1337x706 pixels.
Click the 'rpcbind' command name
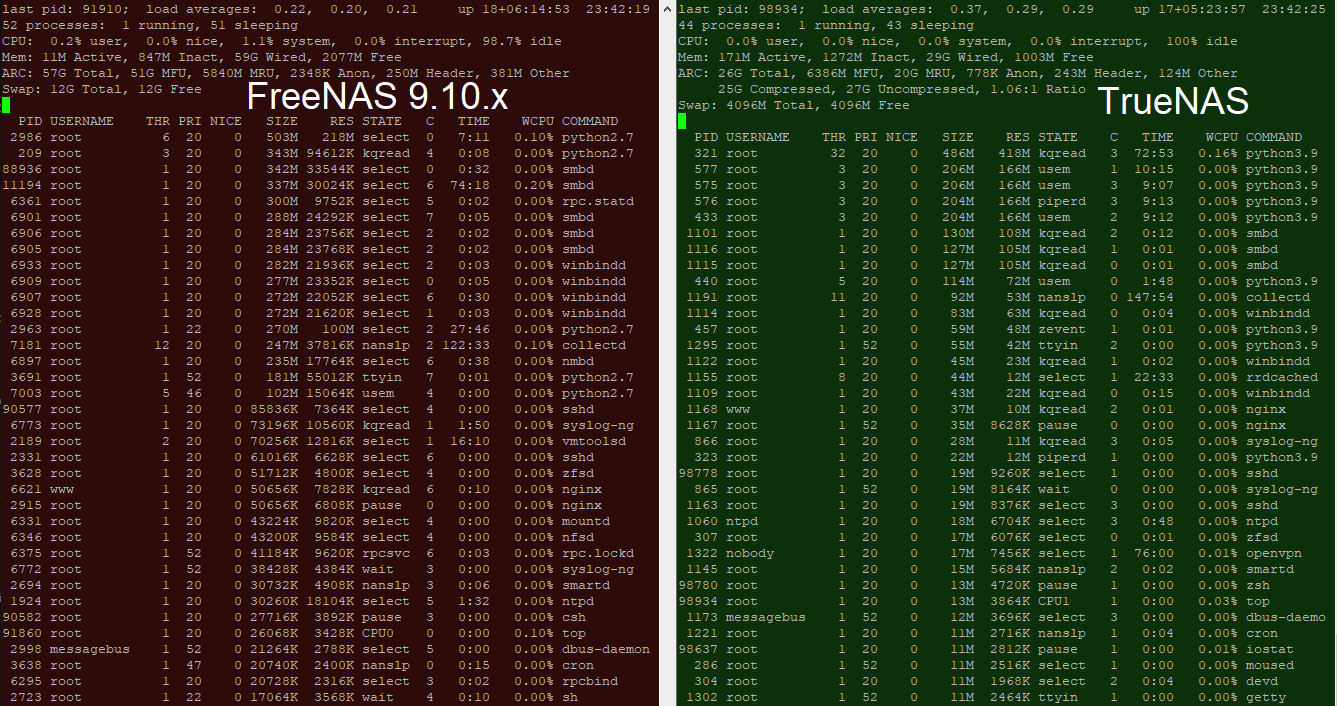(x=590, y=681)
